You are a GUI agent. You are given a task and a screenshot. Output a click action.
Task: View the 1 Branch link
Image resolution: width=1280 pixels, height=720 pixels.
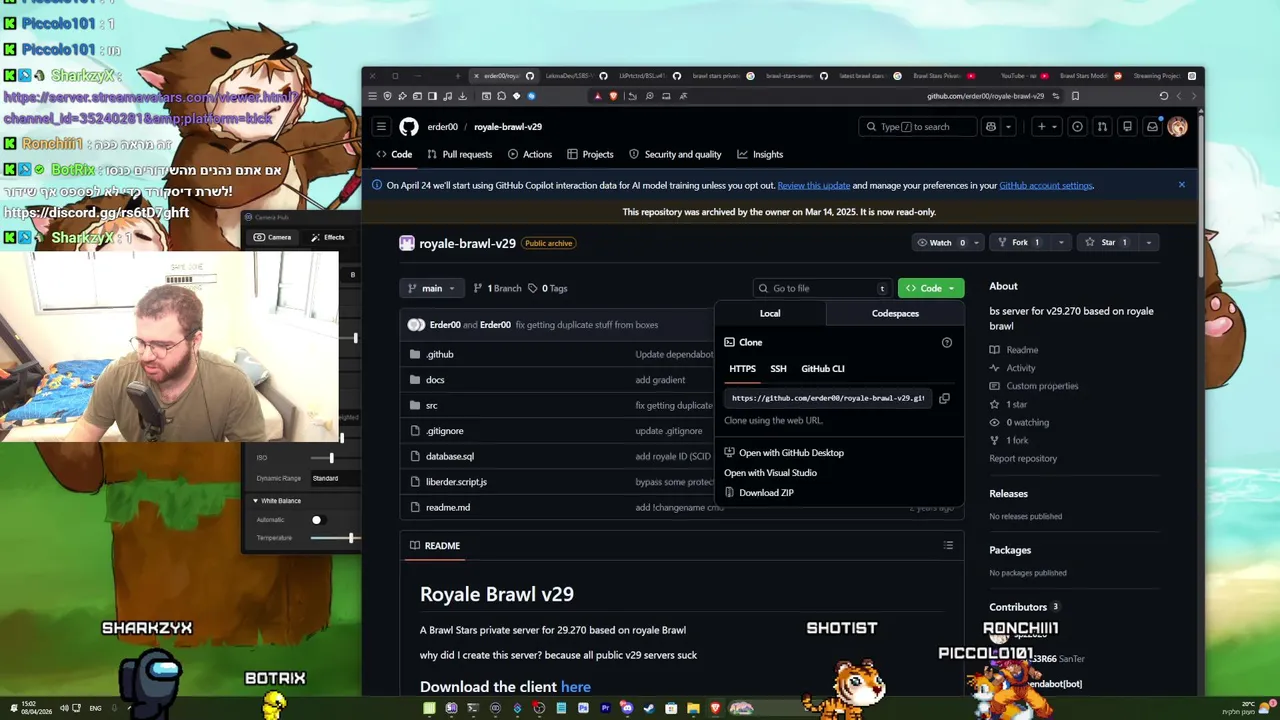(497, 288)
